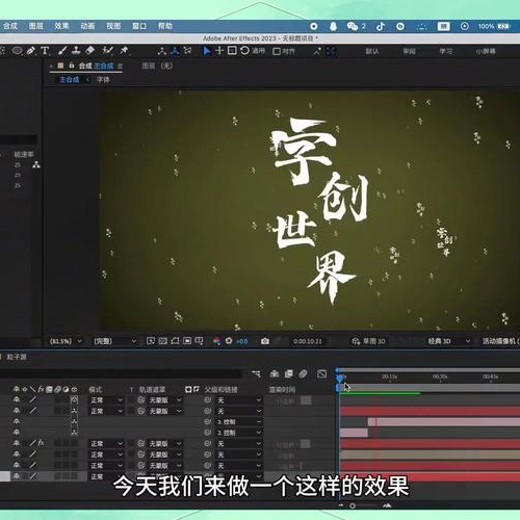Image resolution: width=520 pixels, height=520 pixels.
Task: Open the 合成 menu
Action: coord(10,26)
